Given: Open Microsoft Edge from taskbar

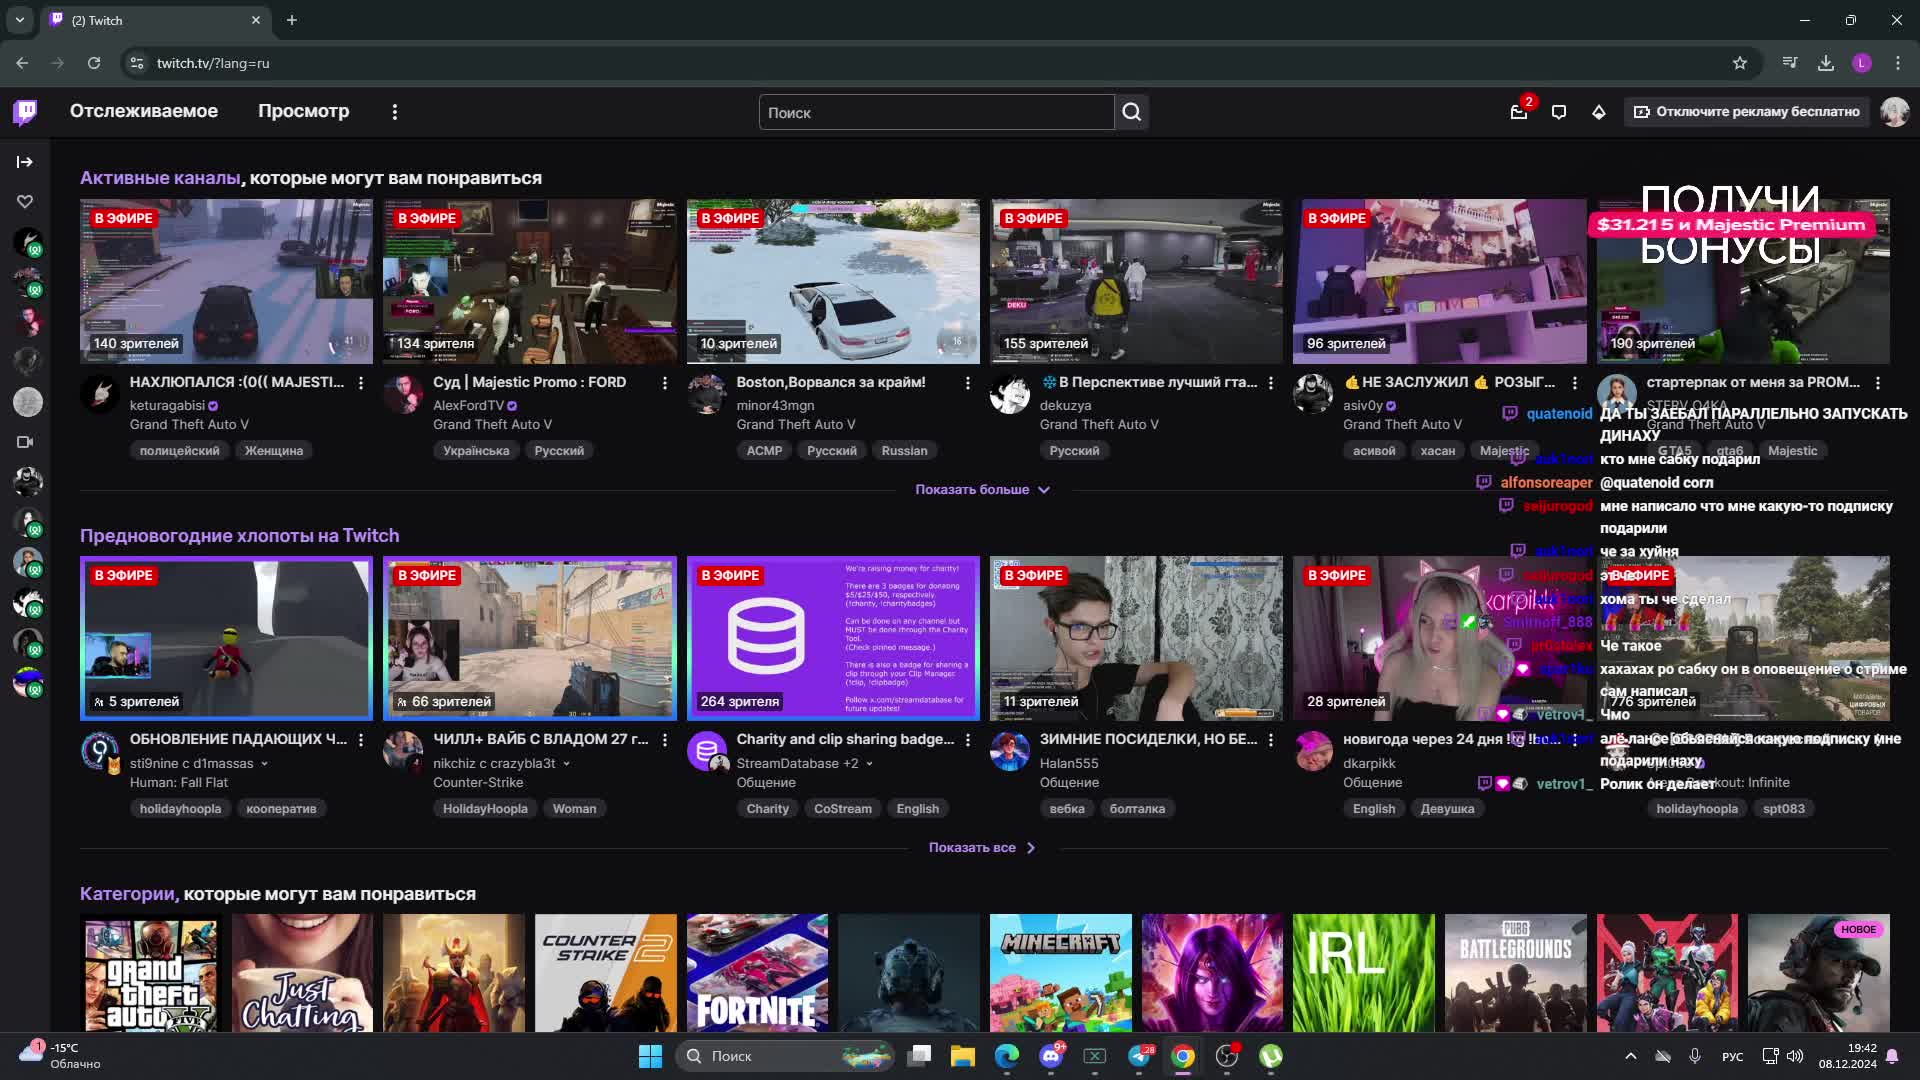Looking at the screenshot, I should pyautogui.click(x=1007, y=1056).
